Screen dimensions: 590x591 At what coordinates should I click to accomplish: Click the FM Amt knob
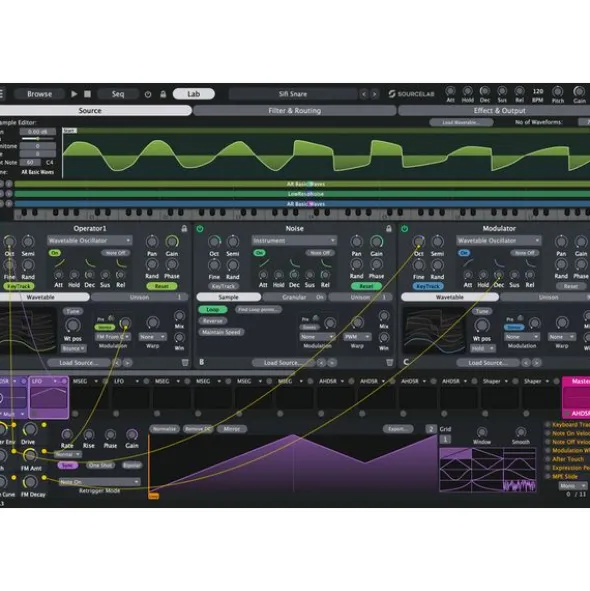(x=30, y=456)
